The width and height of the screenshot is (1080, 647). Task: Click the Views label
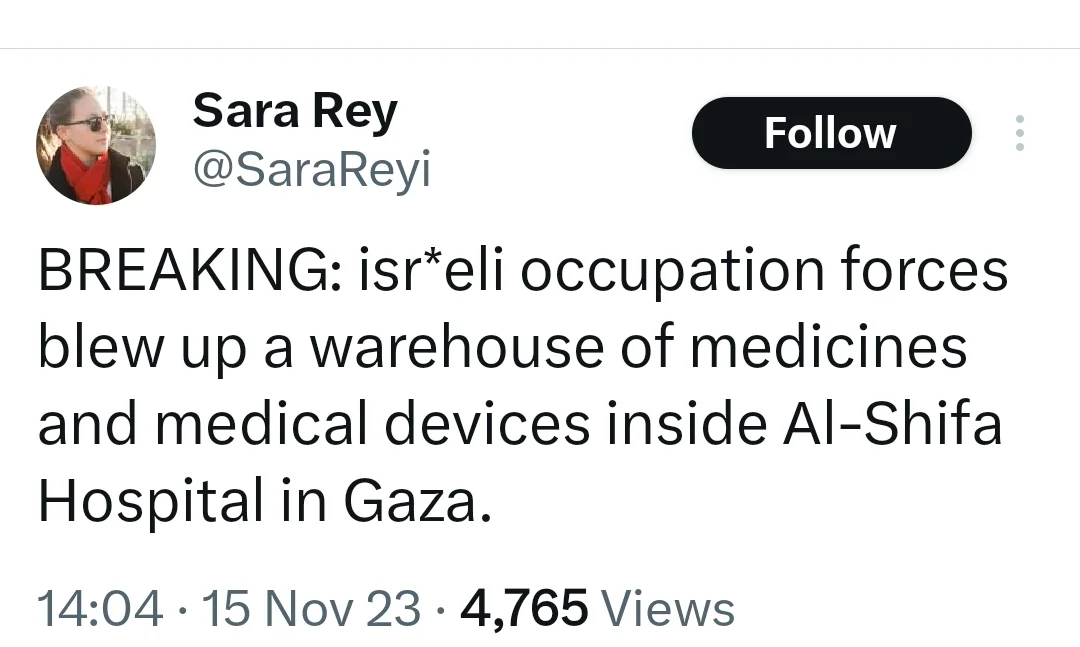pos(668,609)
